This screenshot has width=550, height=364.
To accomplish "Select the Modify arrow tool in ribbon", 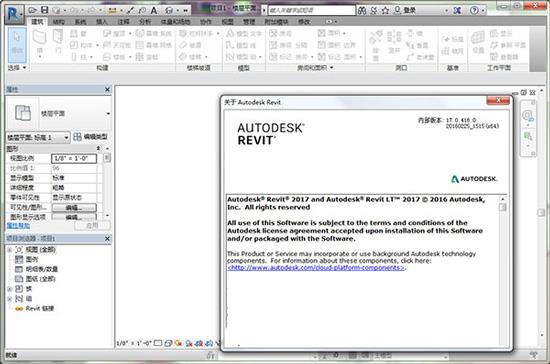I will tap(17, 45).
